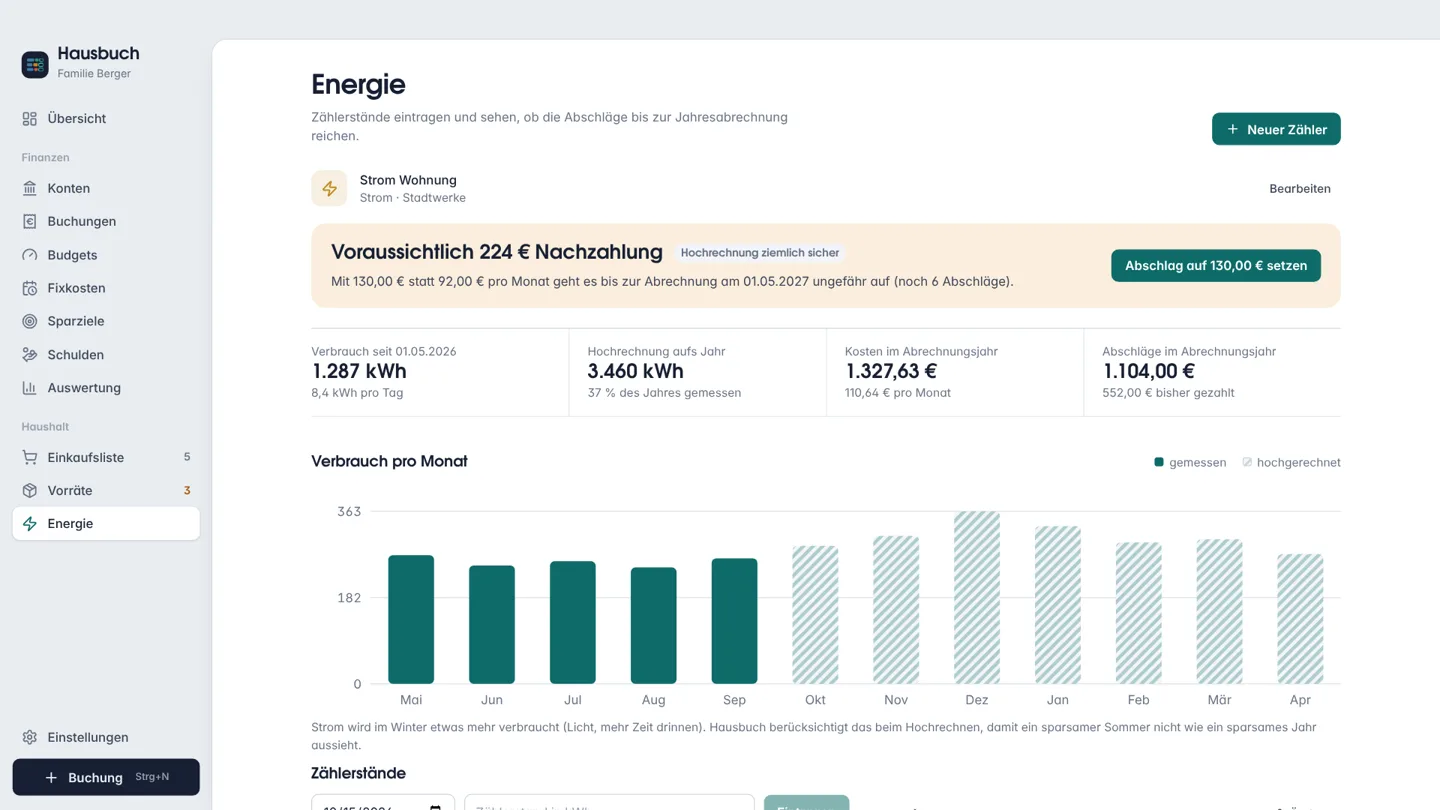This screenshot has height=810, width=1440.
Task: Open Übersicht via its grid icon
Action: tap(30, 119)
